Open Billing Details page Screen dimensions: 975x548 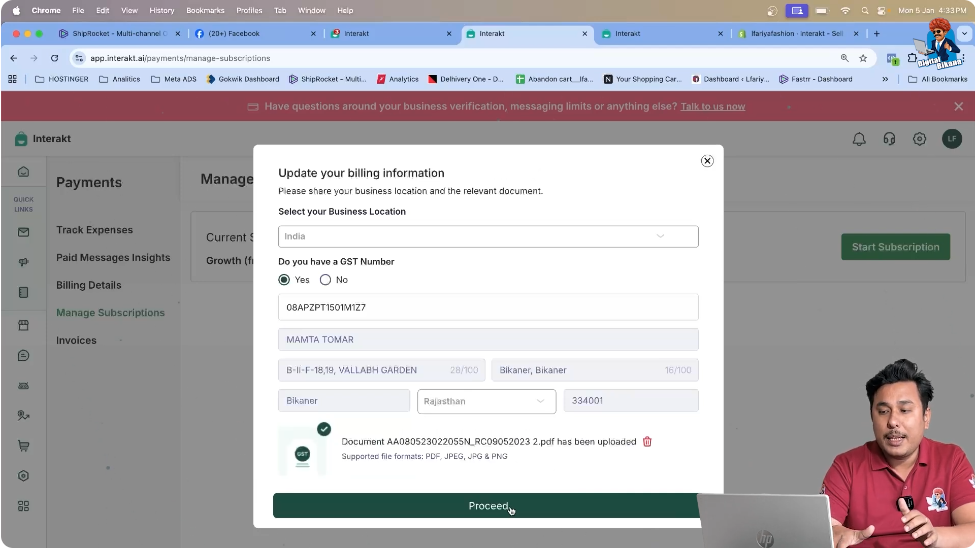pos(89,285)
